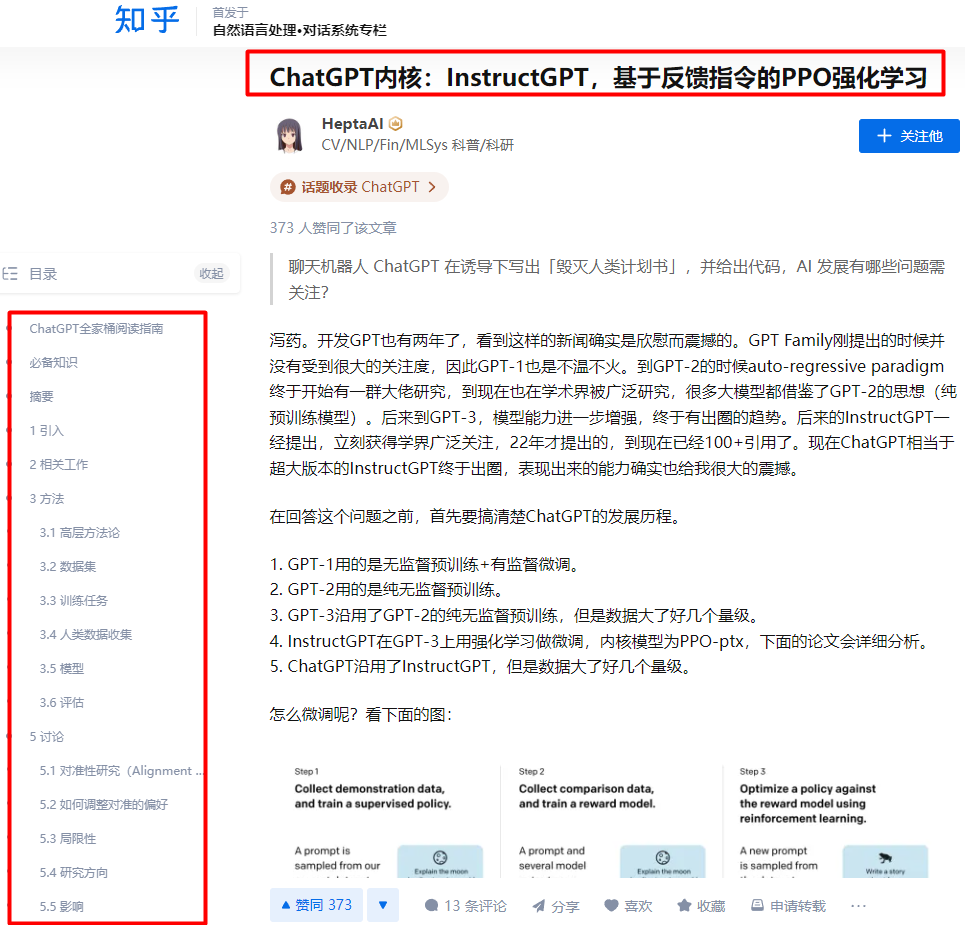The width and height of the screenshot is (965, 925).
Task: Open the Zhihu (知乎) logo home link
Action: pyautogui.click(x=146, y=20)
